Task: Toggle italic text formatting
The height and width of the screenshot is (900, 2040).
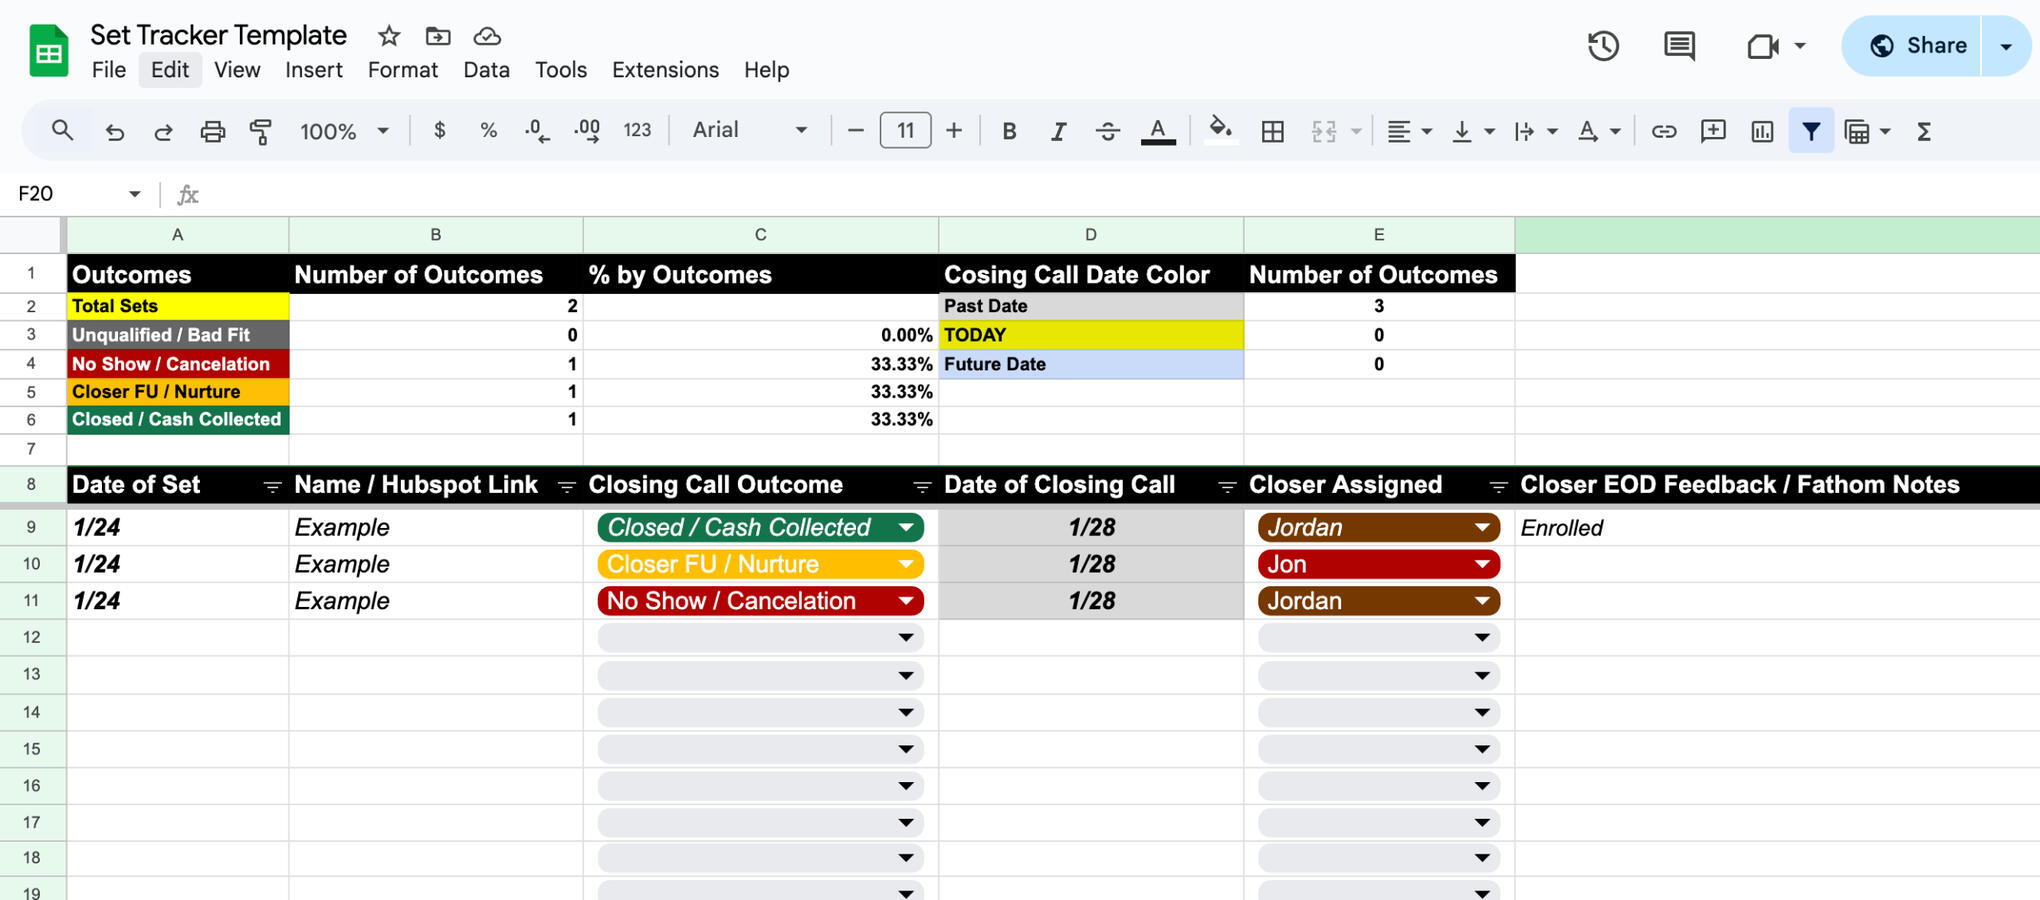Action: pos(1058,131)
